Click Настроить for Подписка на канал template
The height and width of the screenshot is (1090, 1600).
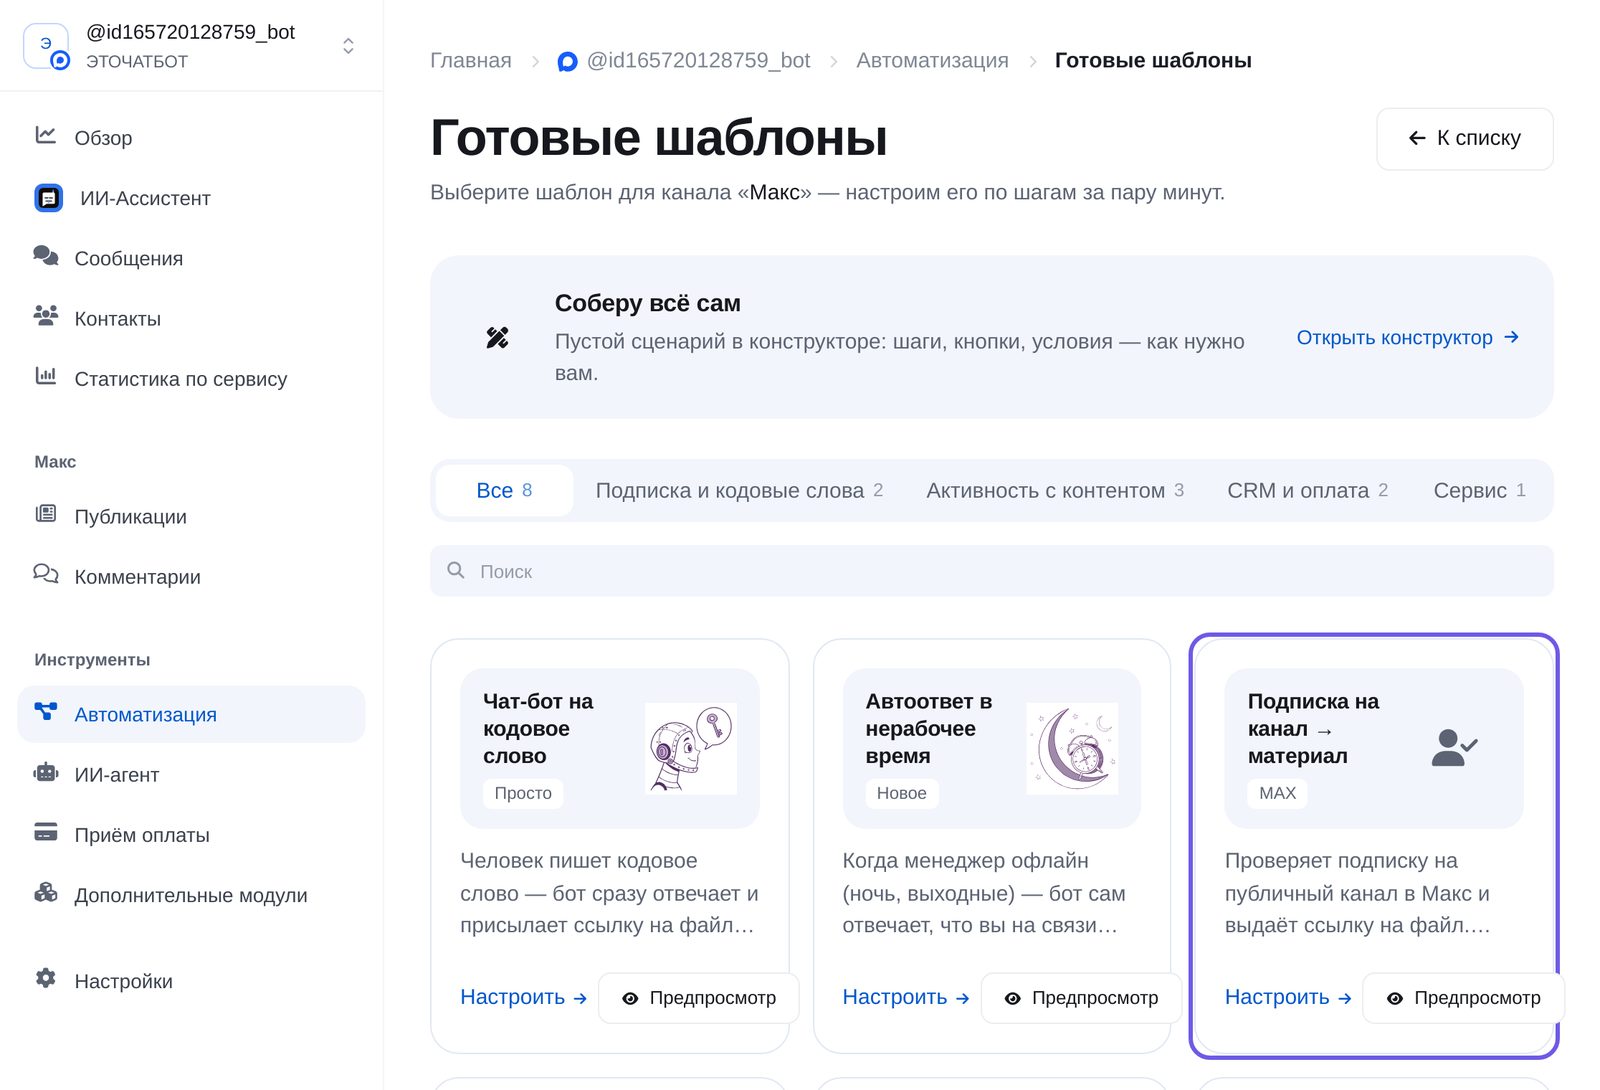point(1288,997)
